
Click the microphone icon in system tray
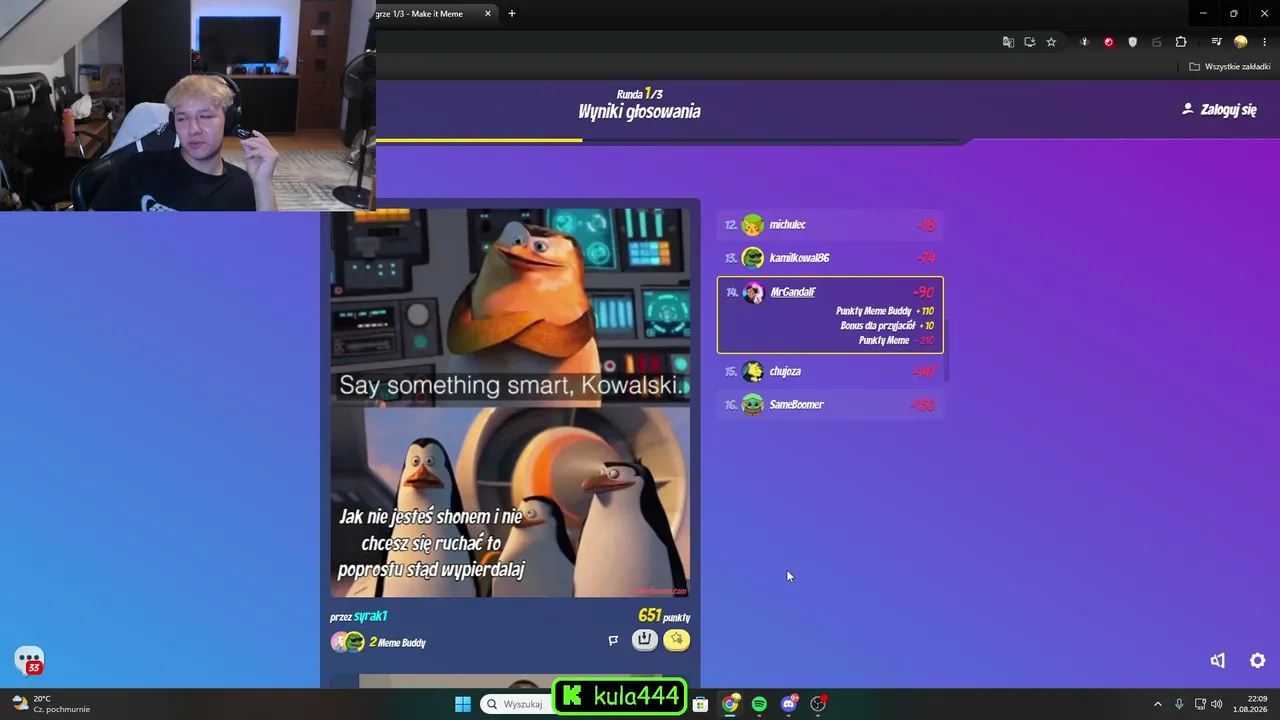pyautogui.click(x=1179, y=704)
